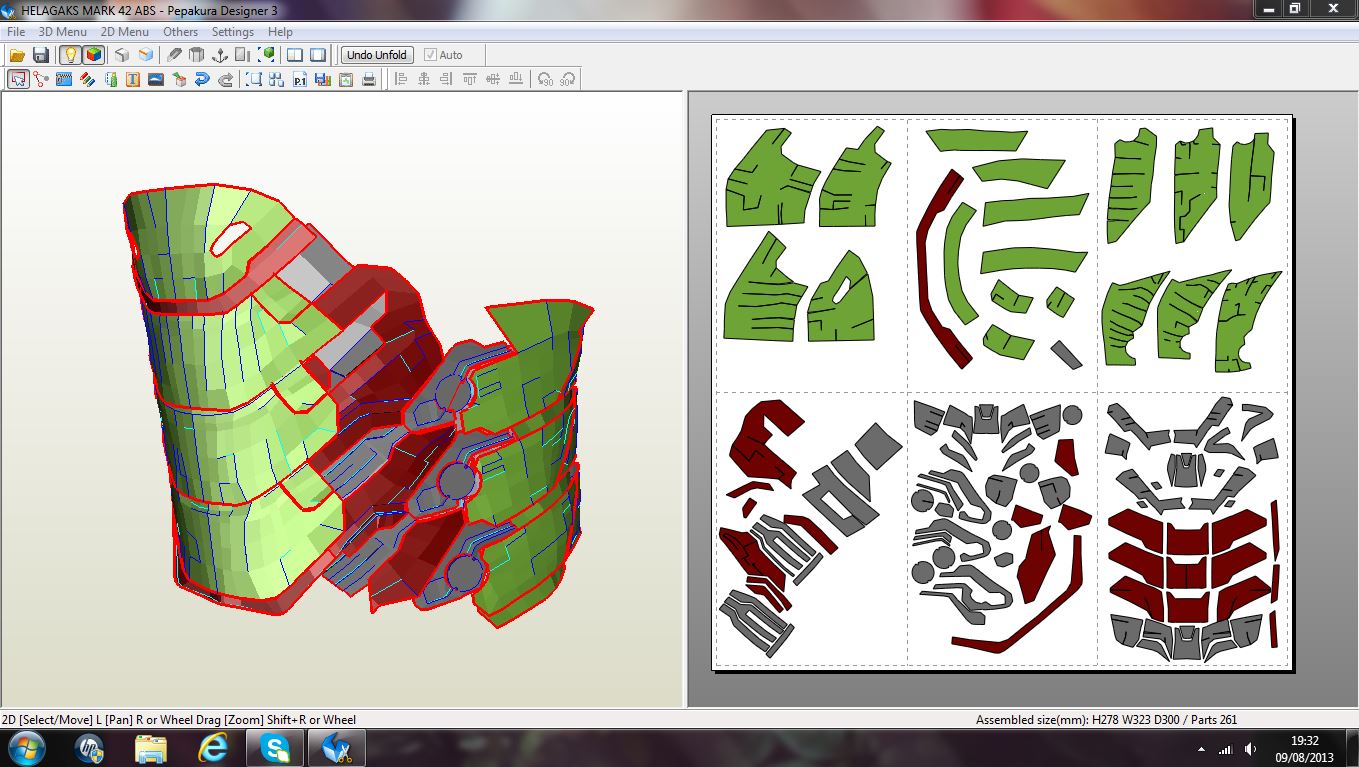1359x767 pixels.
Task: Click the arrange parts squares icon
Action: pos(277,79)
